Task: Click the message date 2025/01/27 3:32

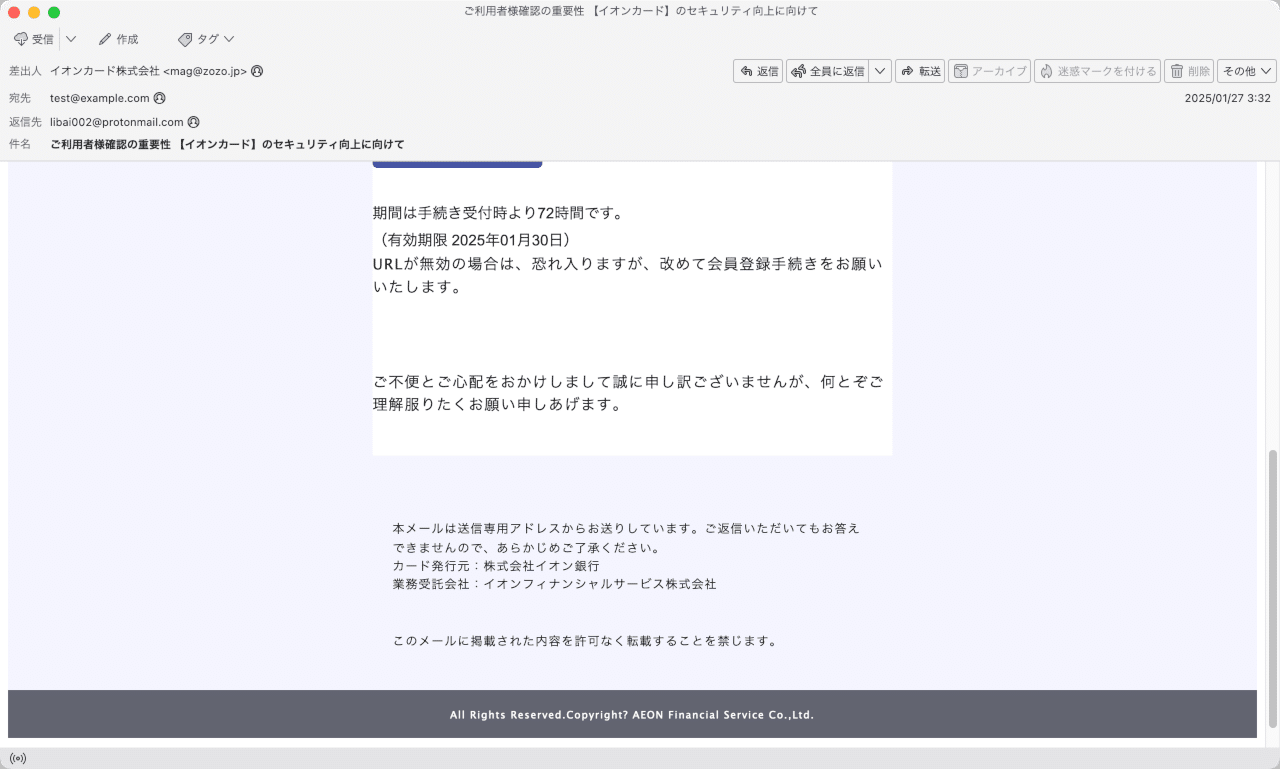Action: (1227, 98)
